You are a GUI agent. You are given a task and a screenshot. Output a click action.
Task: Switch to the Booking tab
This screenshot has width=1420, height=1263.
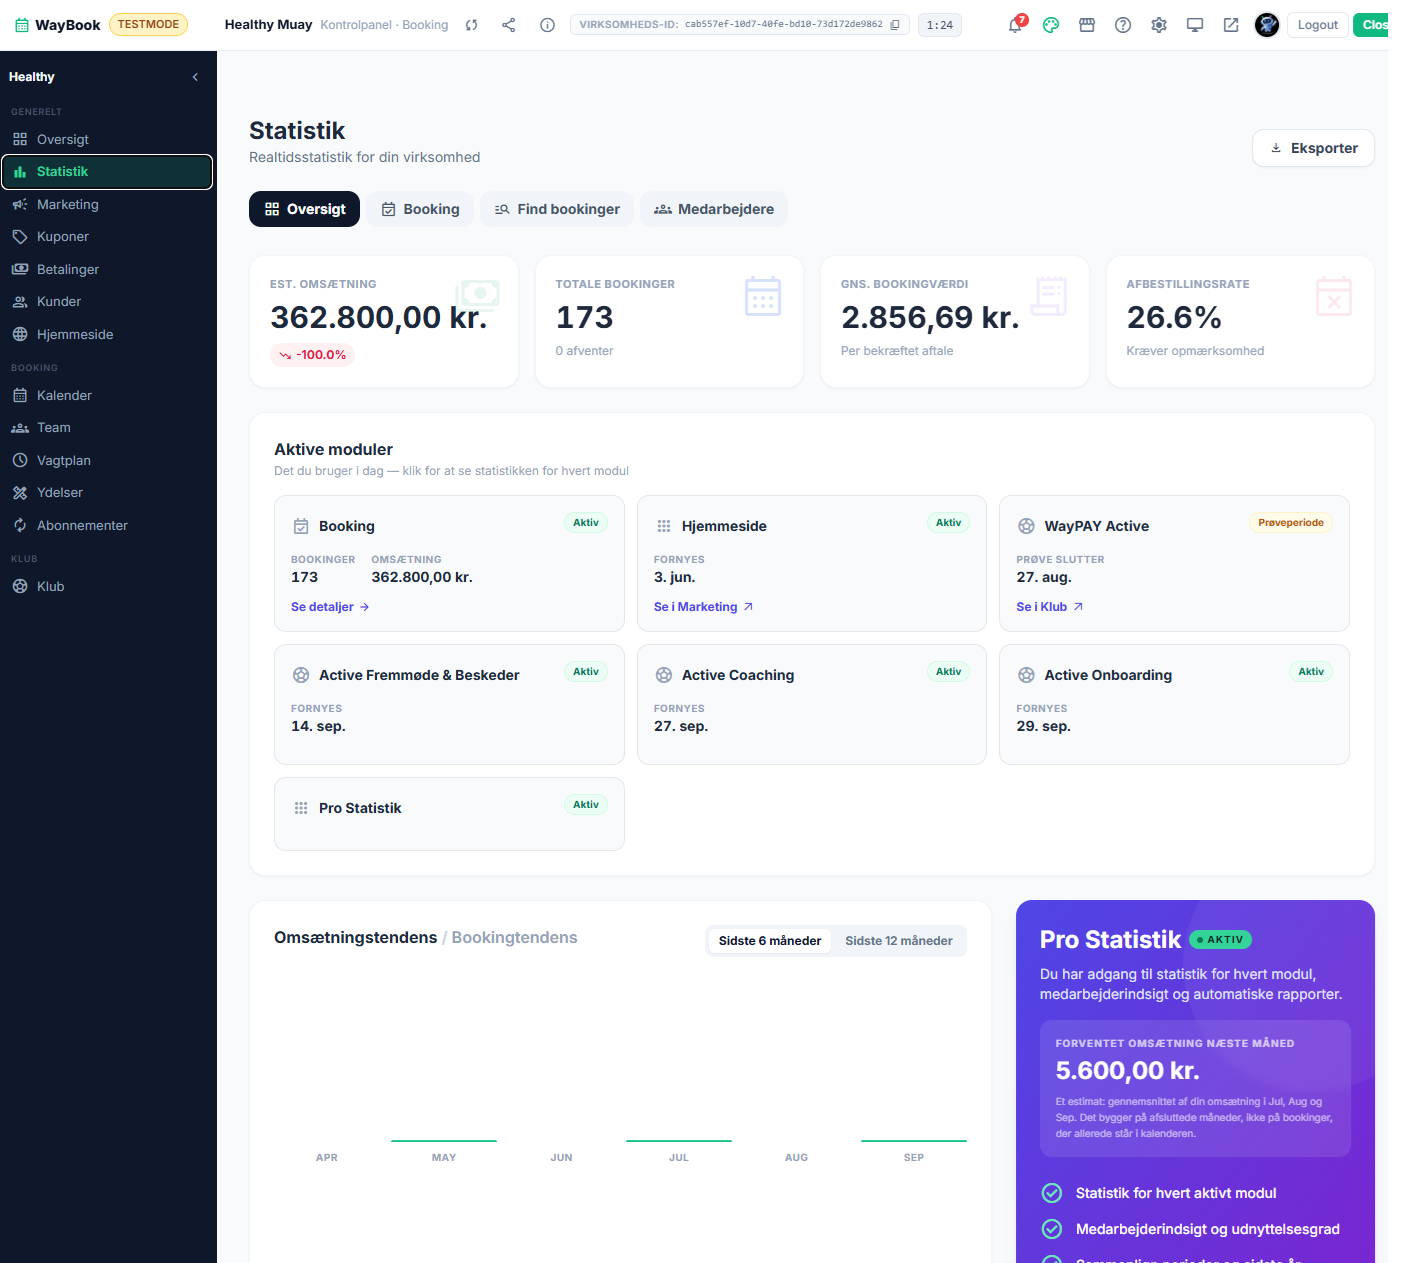pyautogui.click(x=420, y=209)
